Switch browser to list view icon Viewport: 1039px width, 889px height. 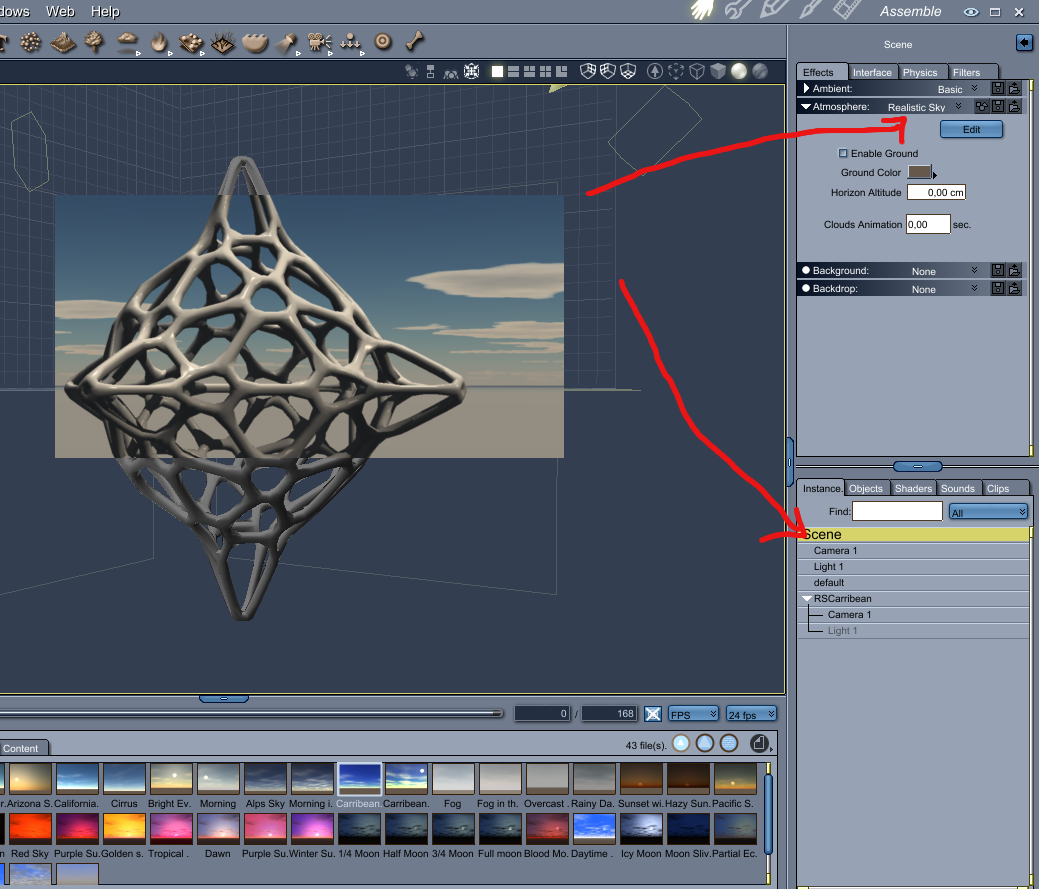pyautogui.click(x=729, y=743)
